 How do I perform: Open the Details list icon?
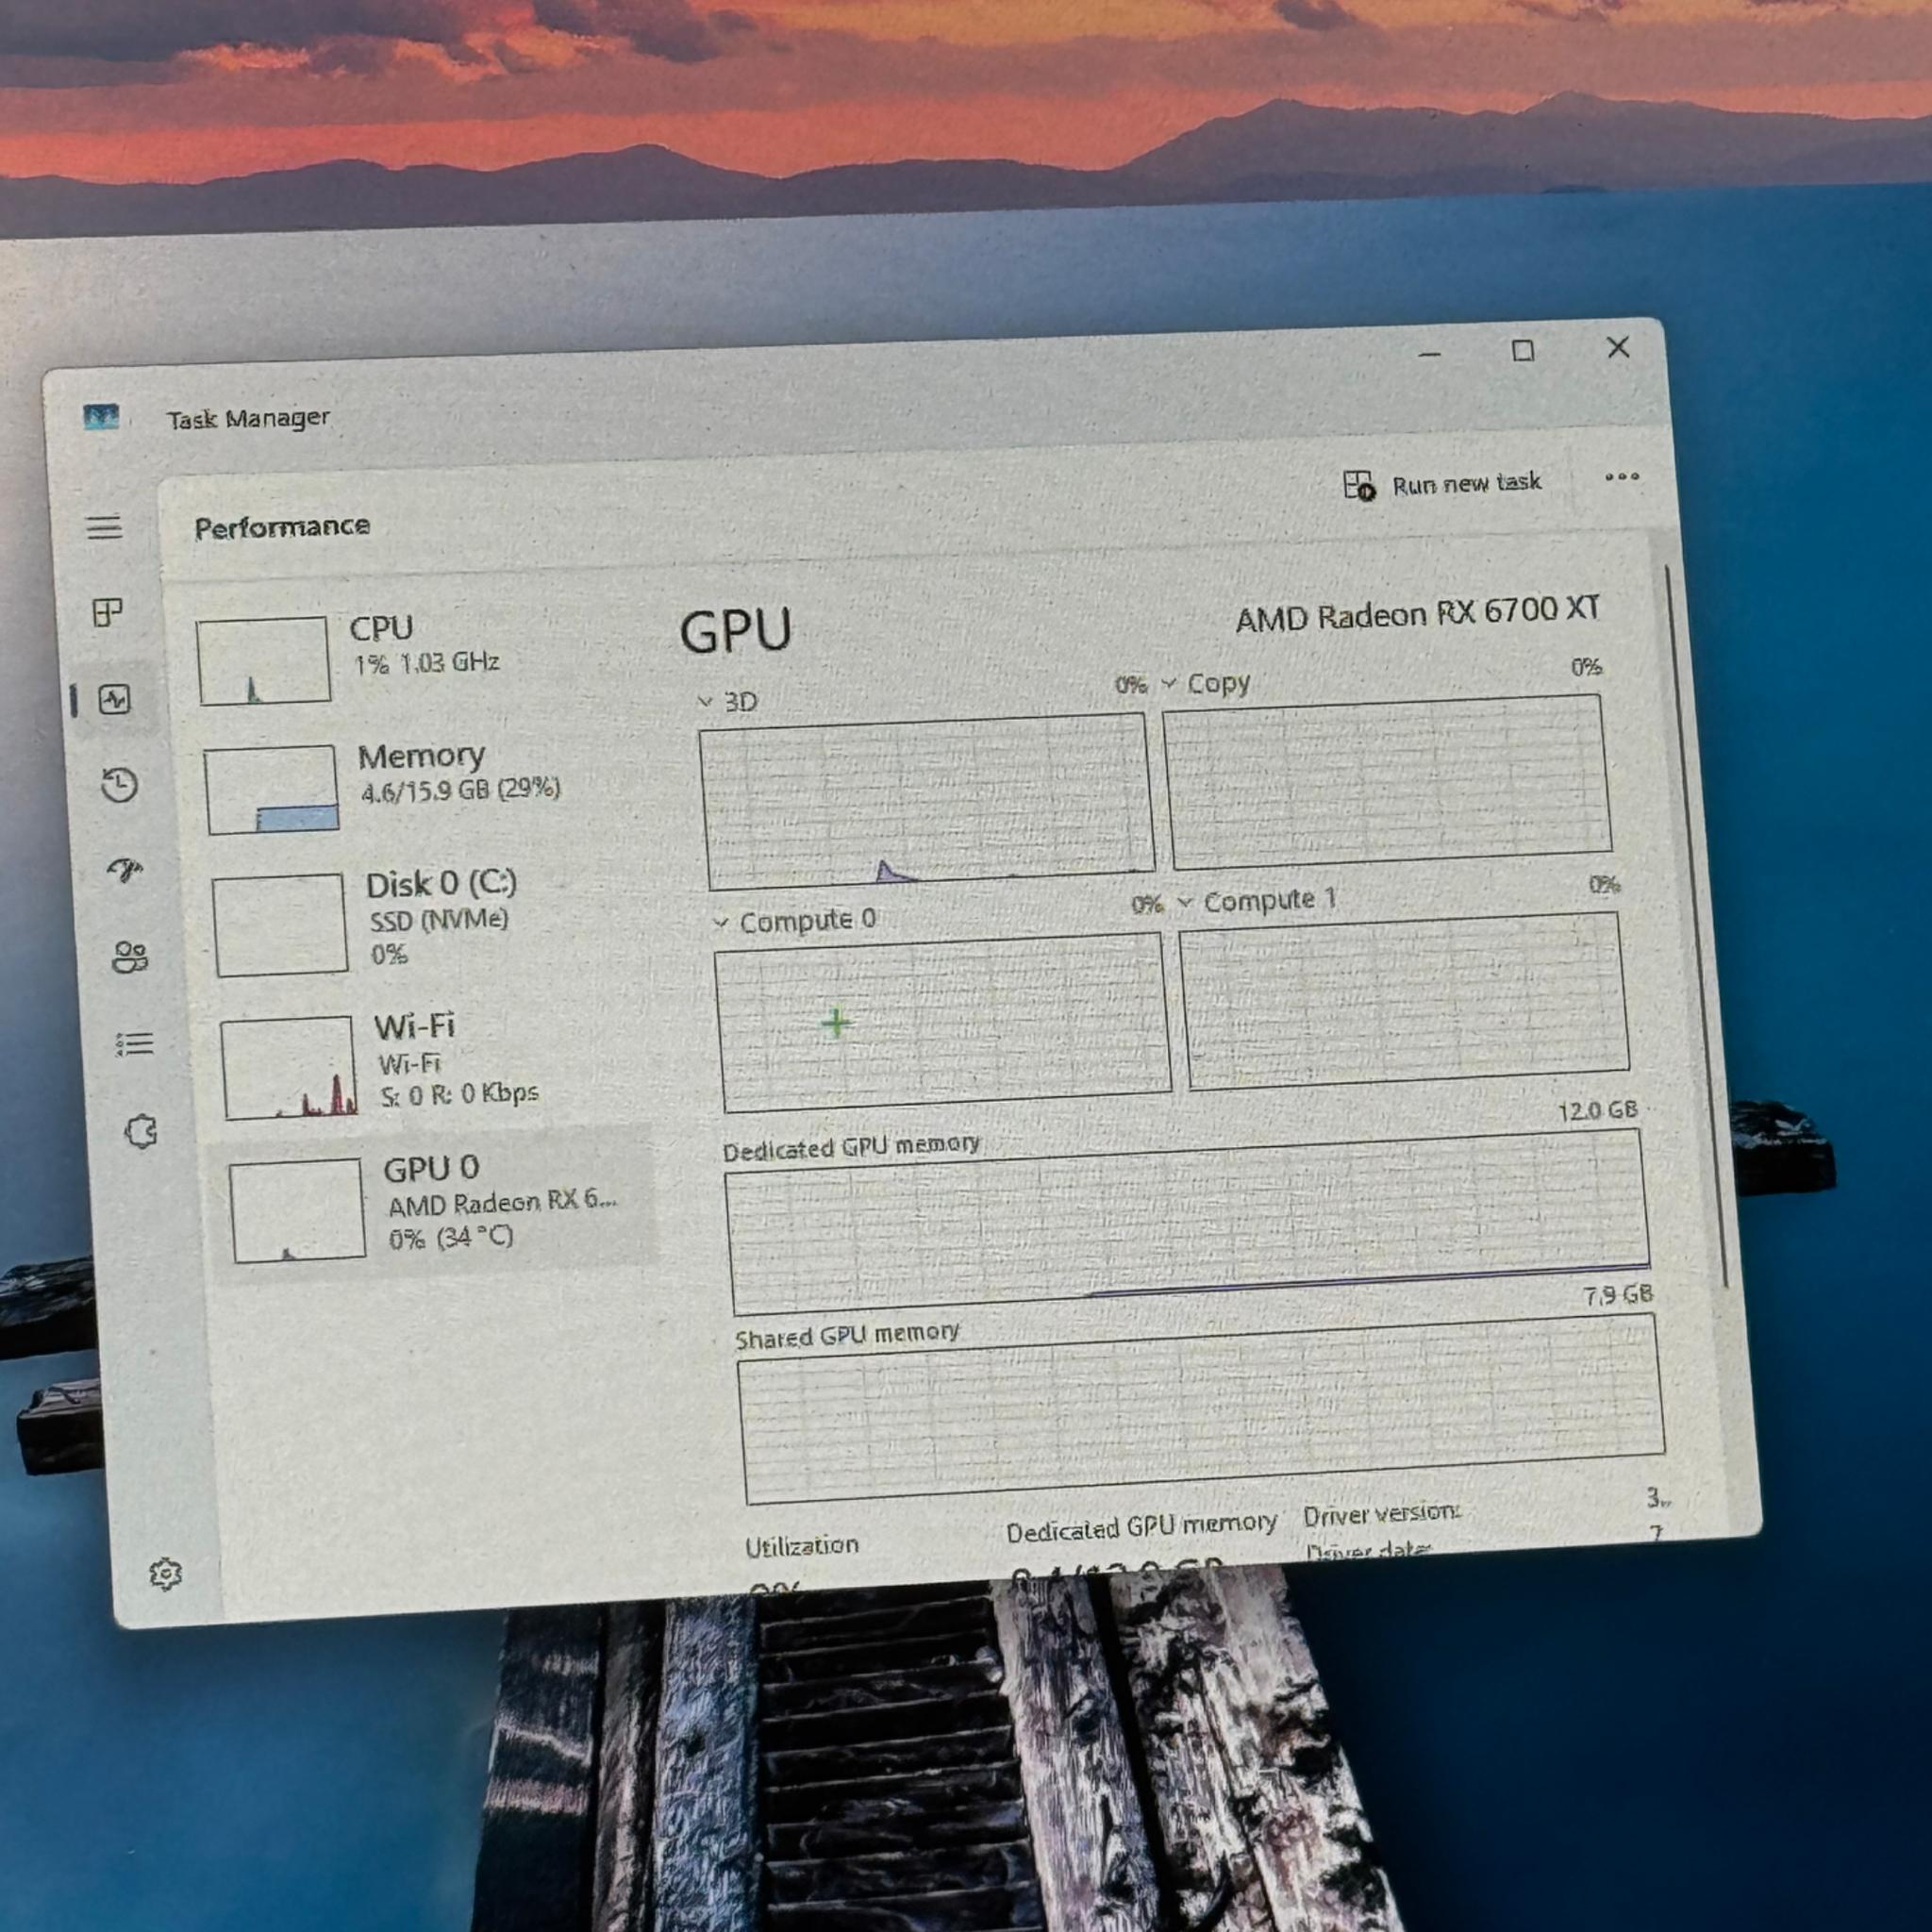tap(134, 1044)
